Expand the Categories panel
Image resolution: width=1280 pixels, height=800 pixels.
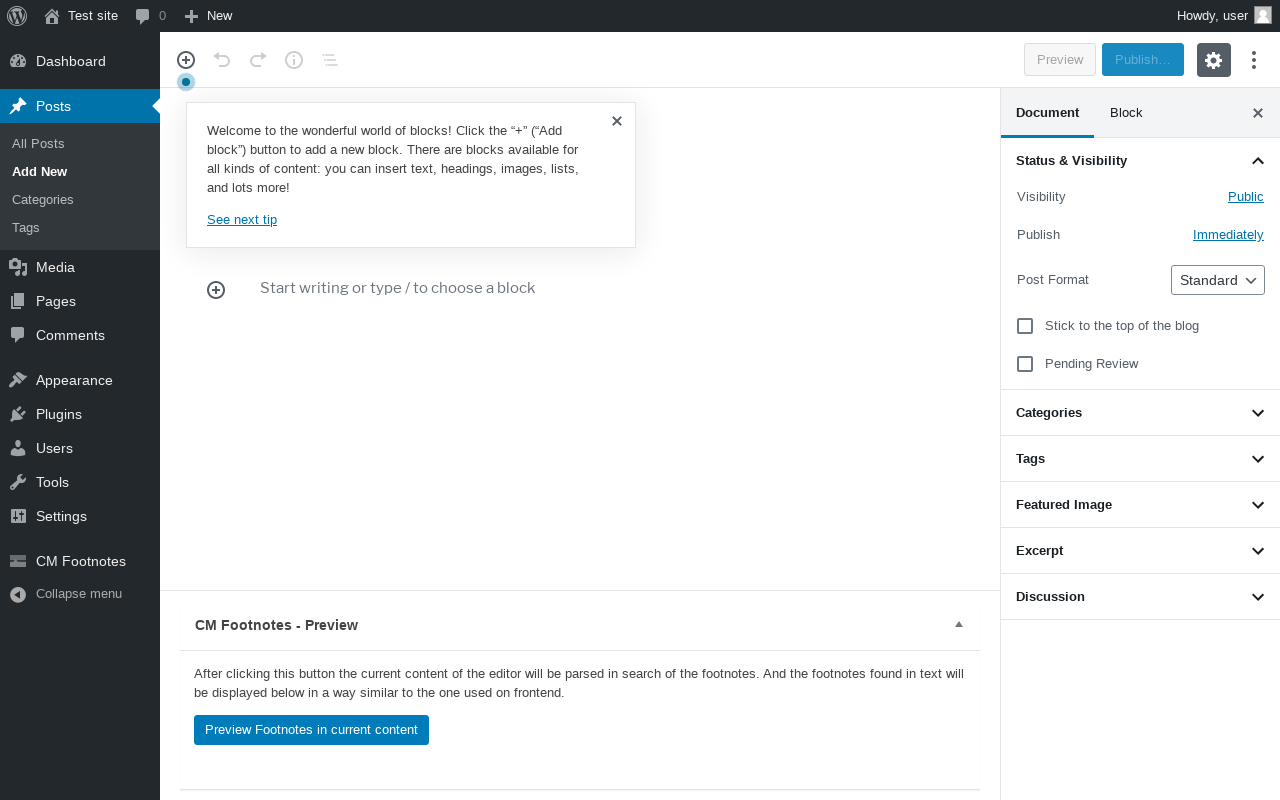point(1140,413)
